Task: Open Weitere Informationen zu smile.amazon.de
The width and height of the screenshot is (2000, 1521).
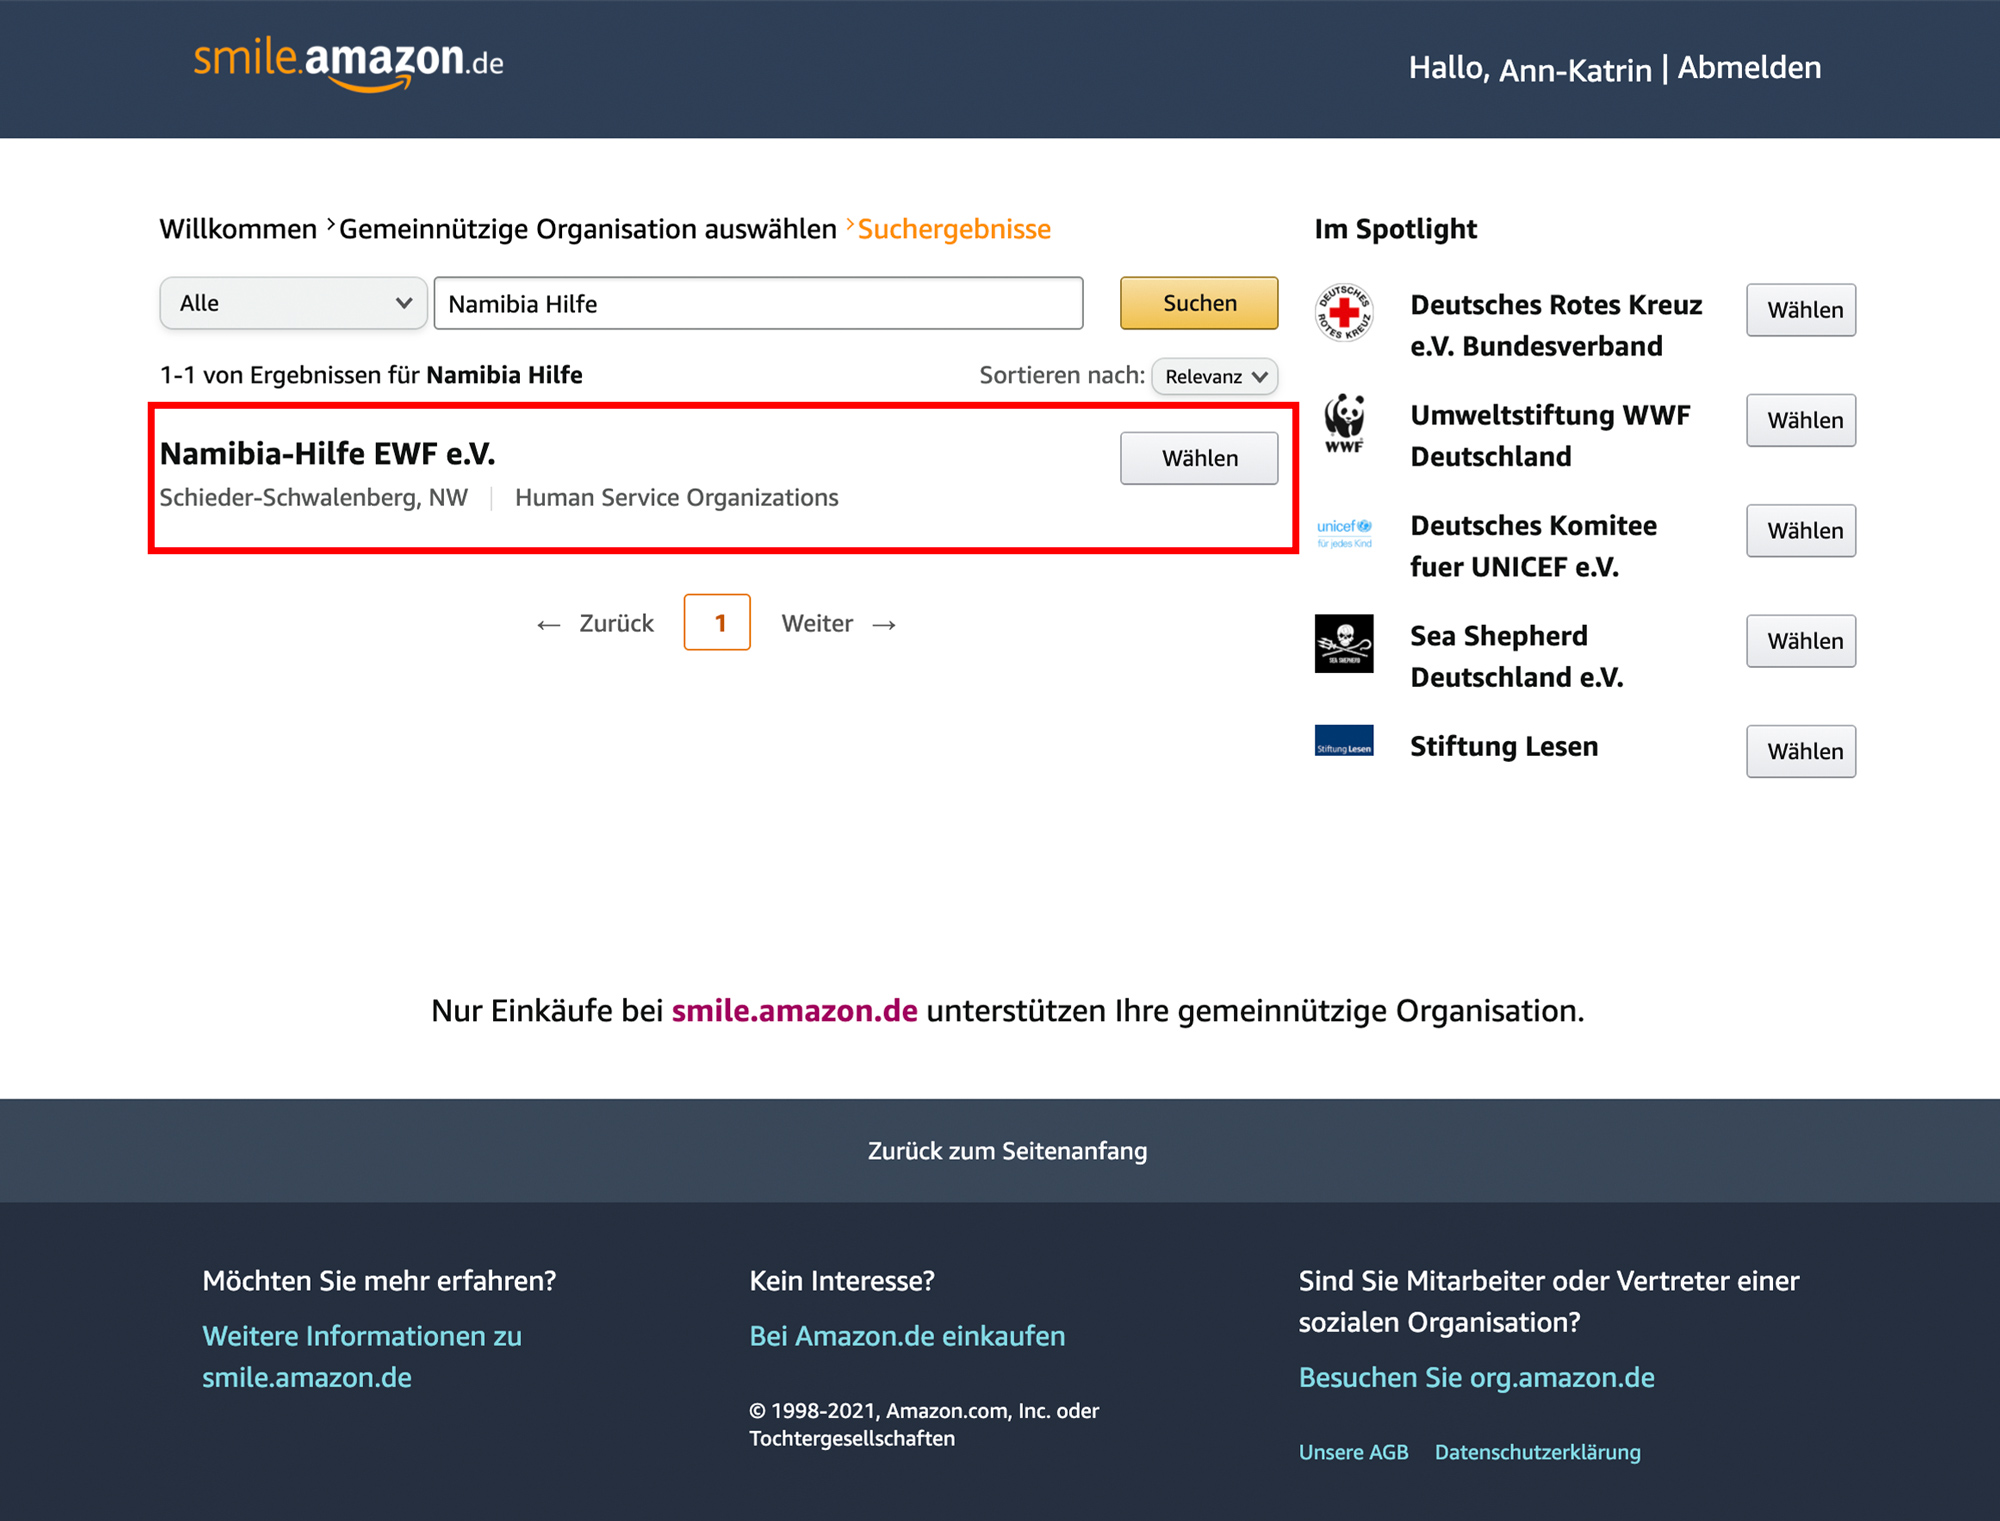Action: tap(362, 1356)
